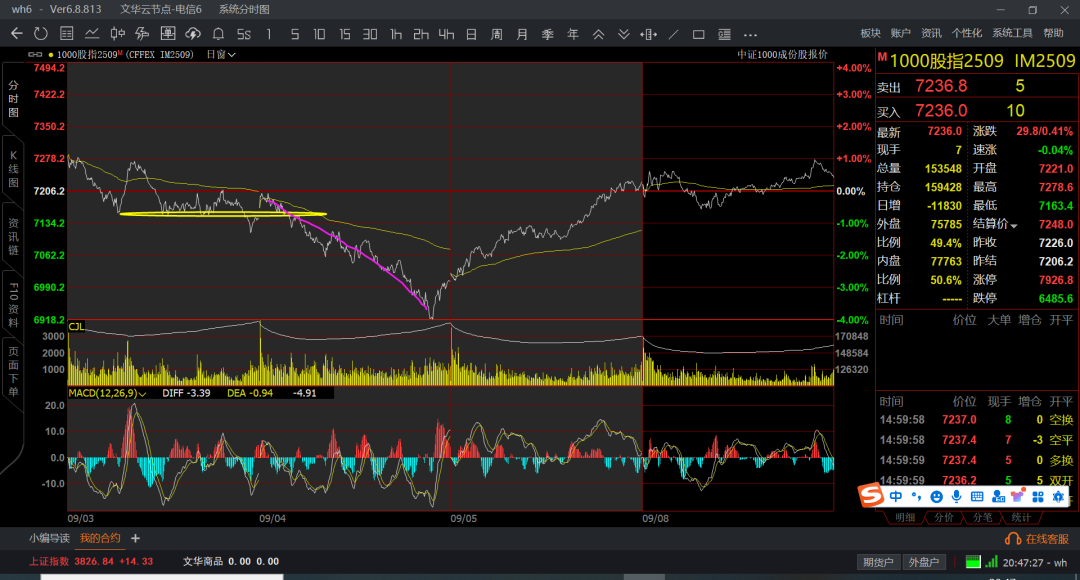Open the framed chart panel toolbar icon
The width and height of the screenshot is (1080, 580).
168,34
